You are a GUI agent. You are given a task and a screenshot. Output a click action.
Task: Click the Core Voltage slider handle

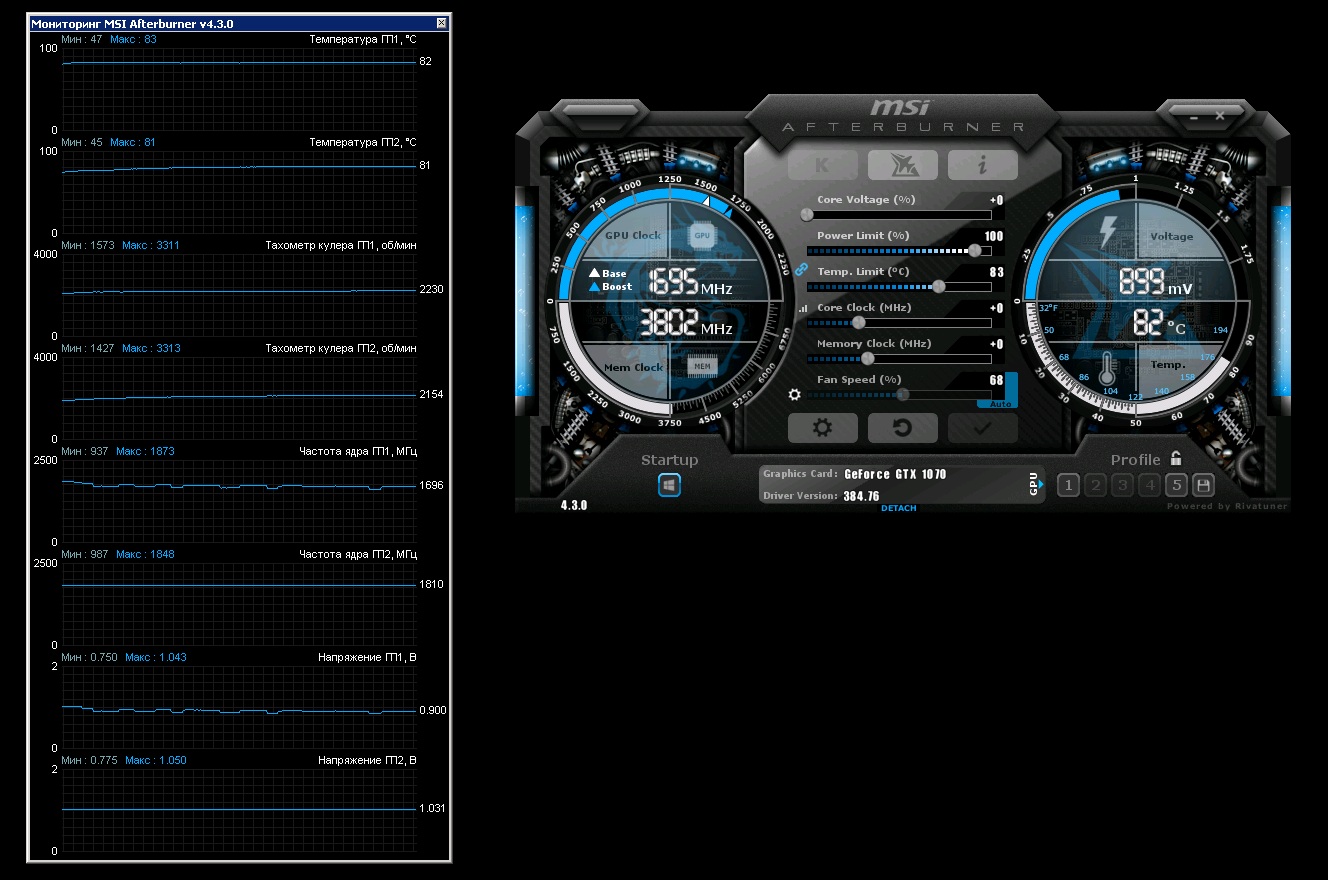coord(808,214)
